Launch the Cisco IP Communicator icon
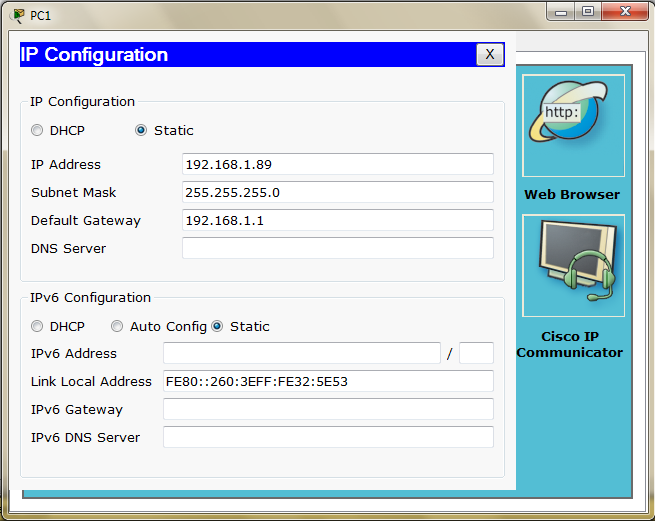Screen dimensions: 655x521 point(573,266)
